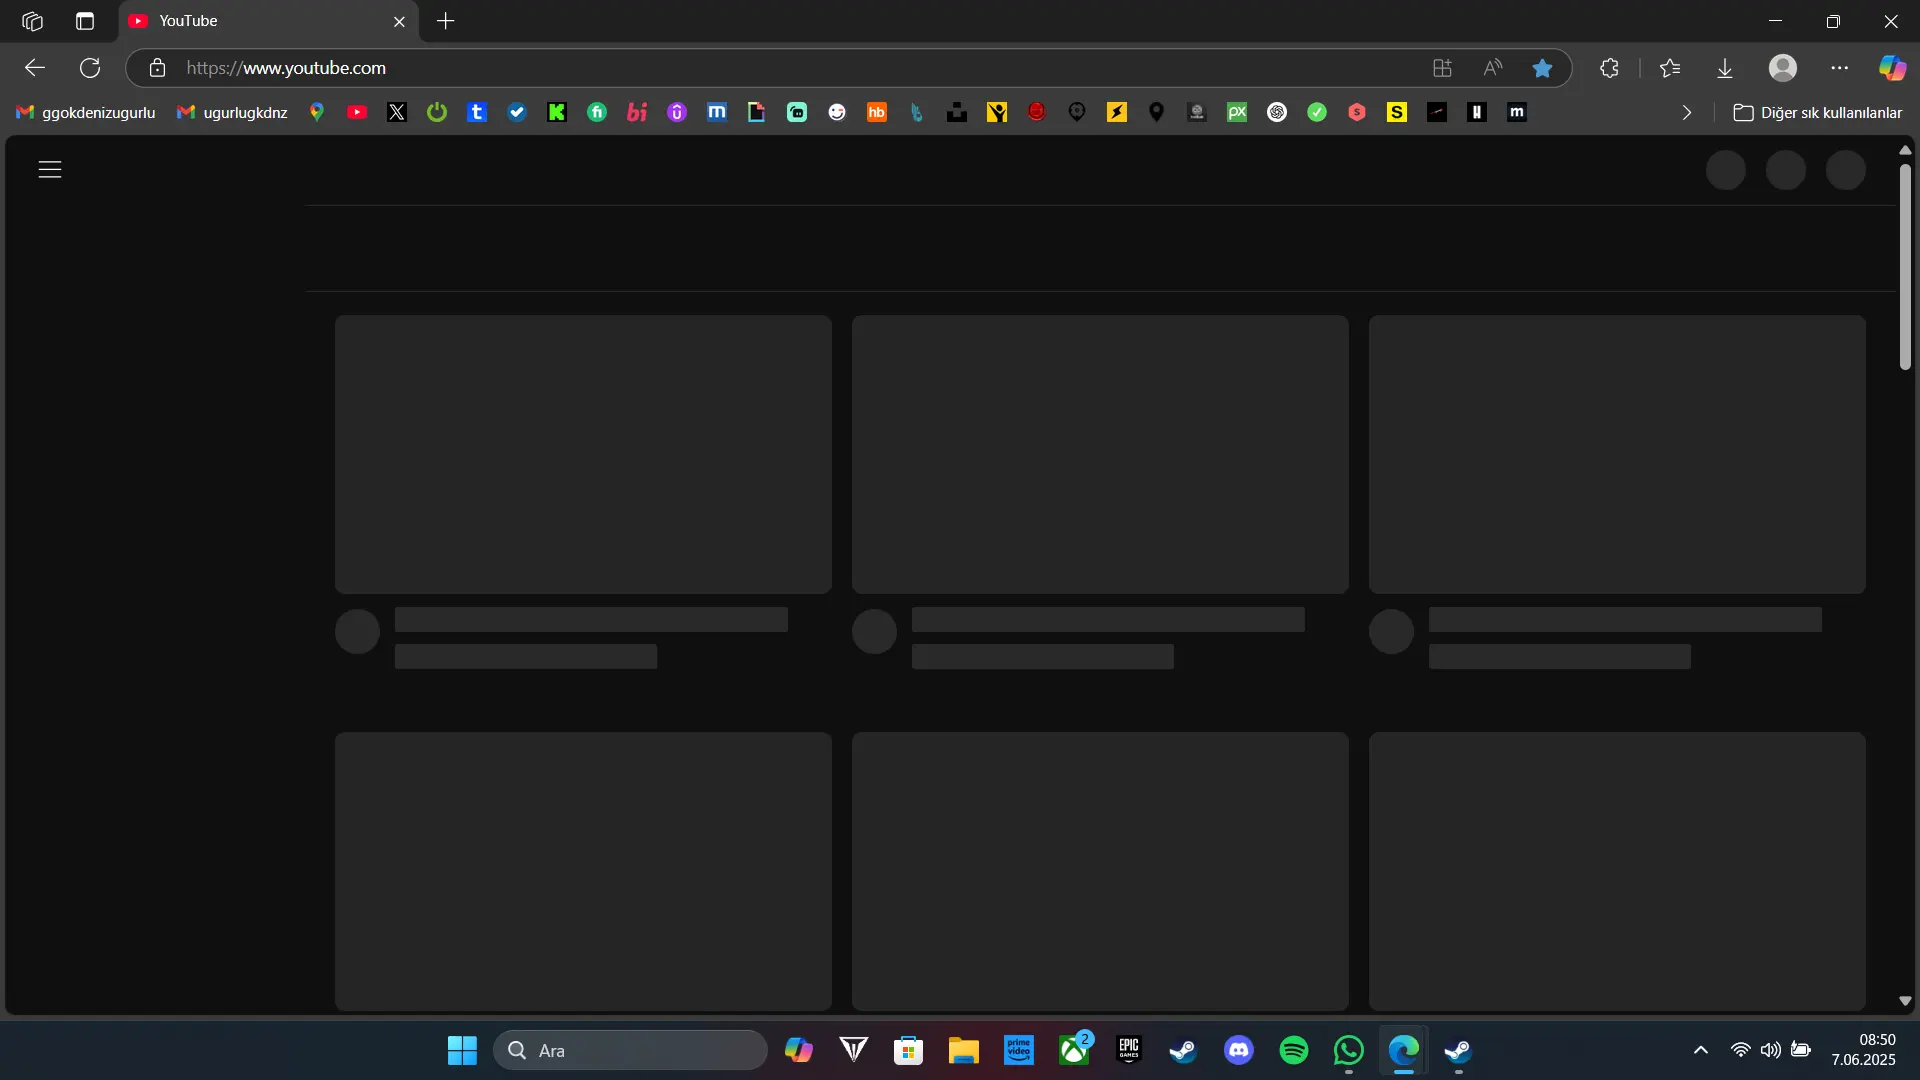1920x1080 pixels.
Task: Click the page scrollbar up arrow
Action: click(x=1905, y=150)
